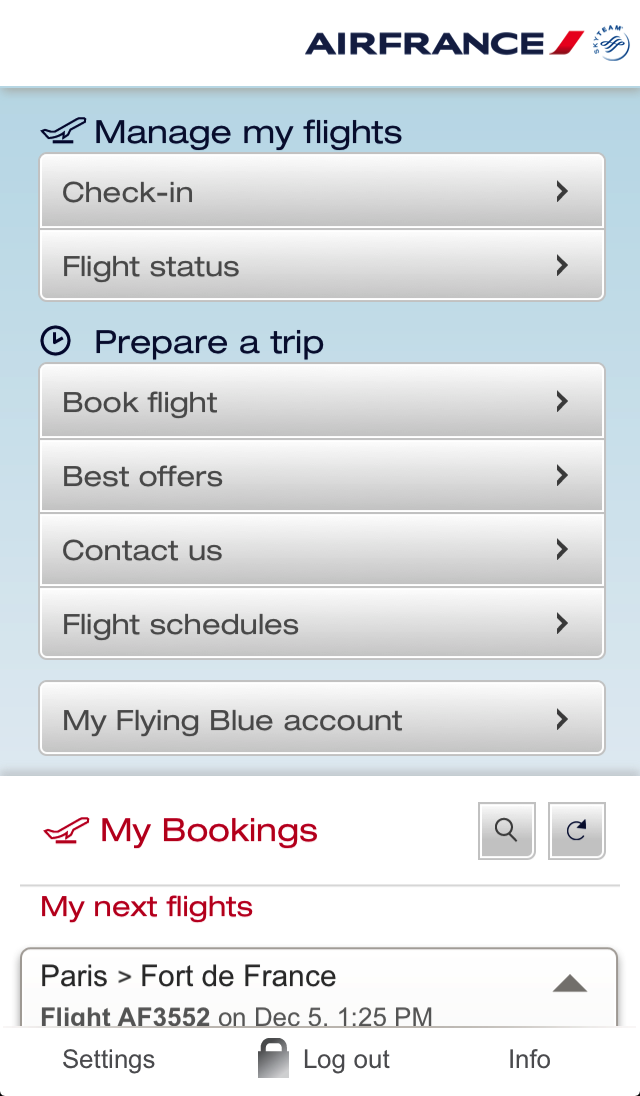Tap the Contact us button

(x=321, y=550)
